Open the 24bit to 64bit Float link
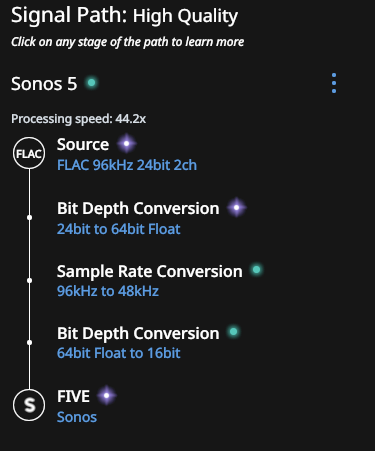The image size is (375, 451). click(119, 229)
